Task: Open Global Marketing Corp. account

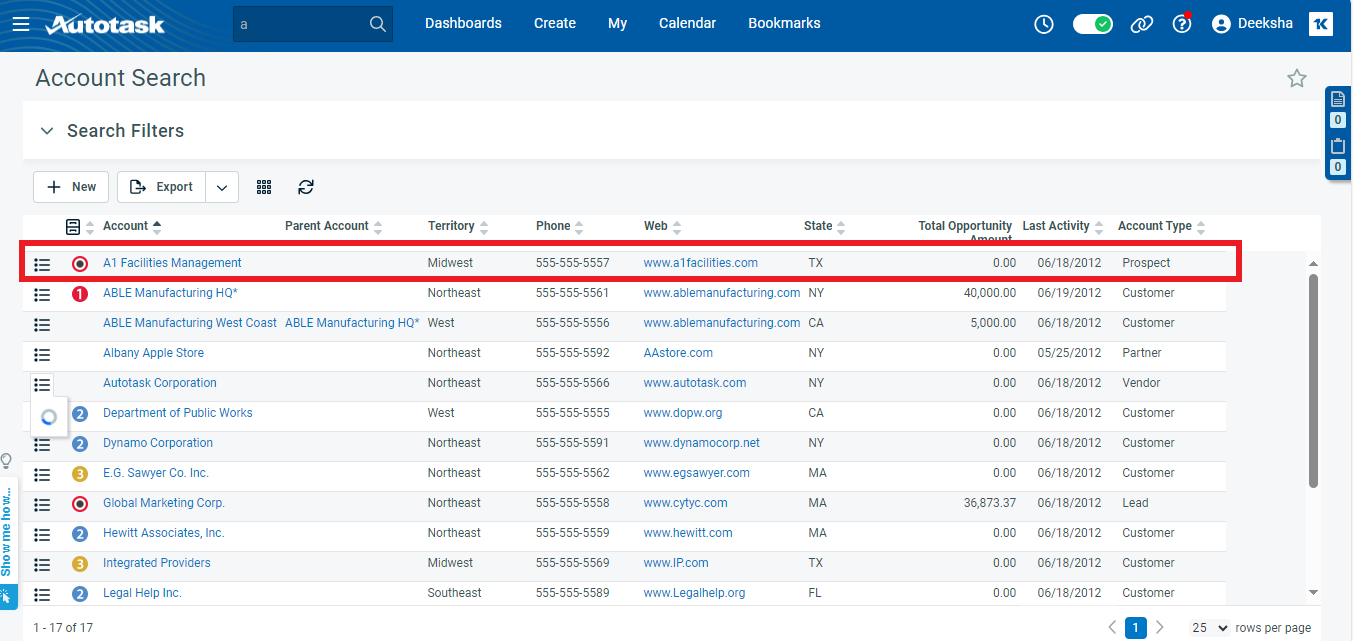Action: [x=164, y=503]
